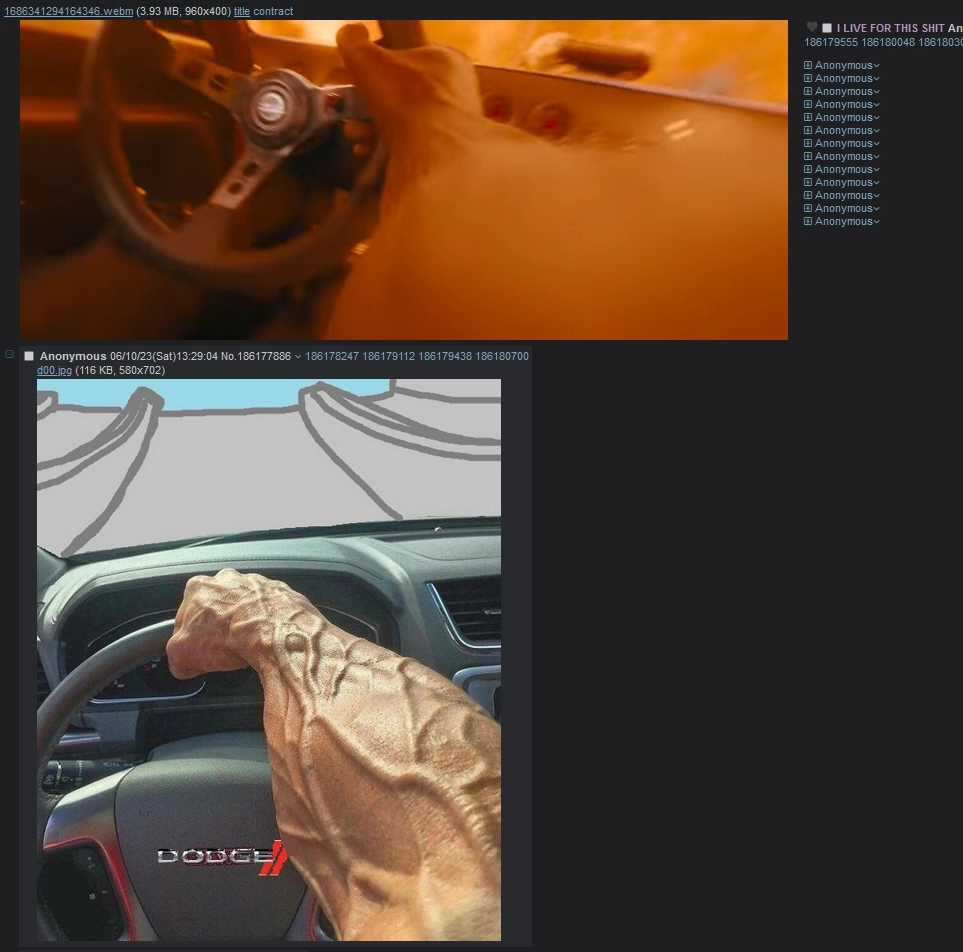Screen dimensions: 963x952
Task: Open the menu arrow on the first collapsed Anonymous post
Action: pyautogui.click(x=876, y=66)
